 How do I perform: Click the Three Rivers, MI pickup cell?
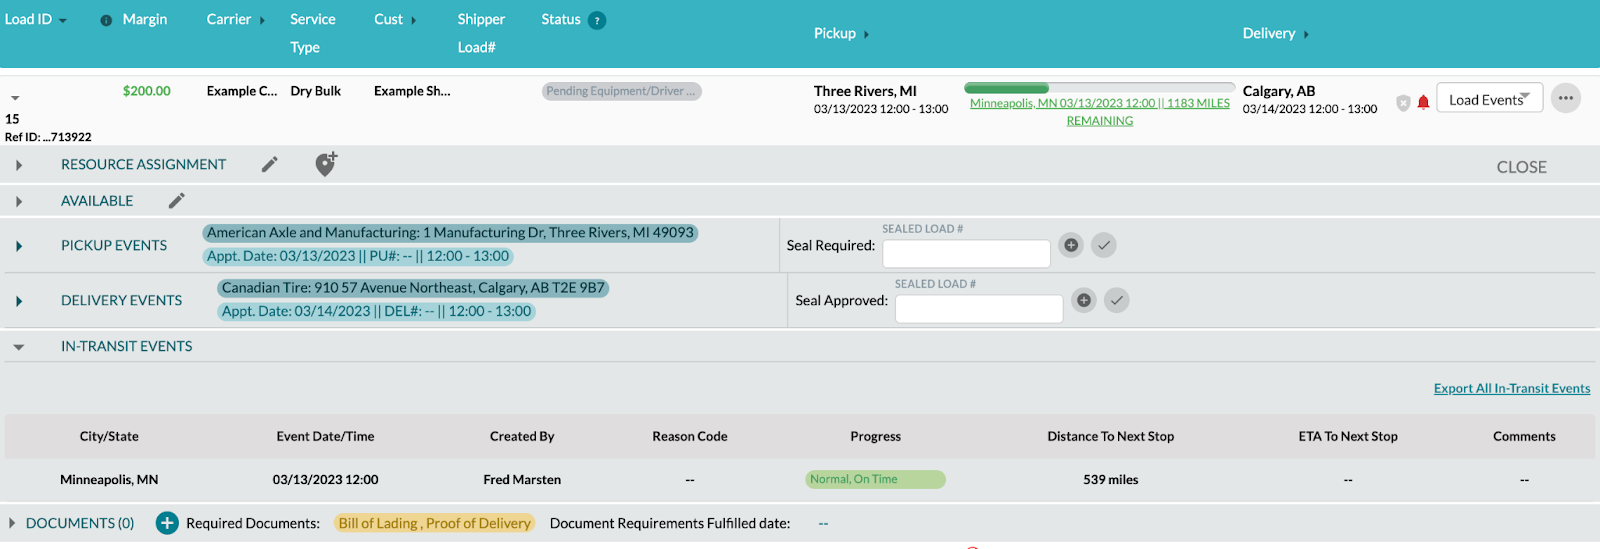pyautogui.click(x=865, y=91)
